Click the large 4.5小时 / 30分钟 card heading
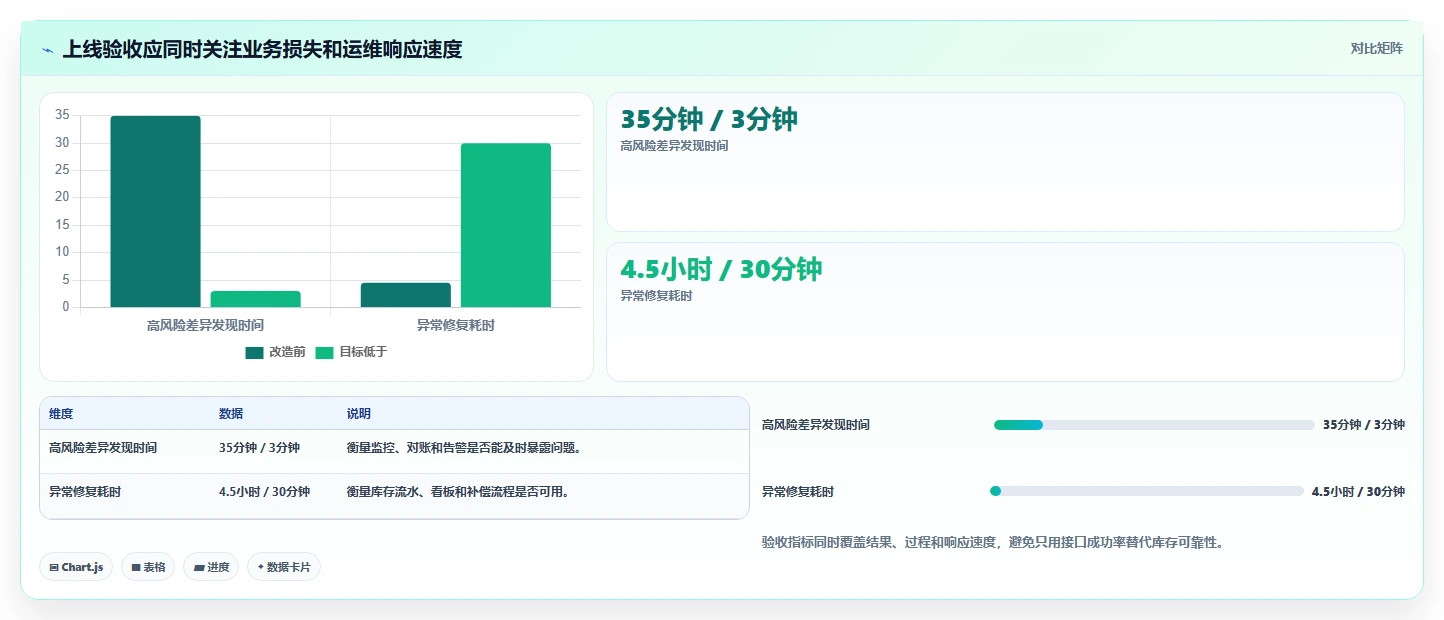Image resolution: width=1444 pixels, height=620 pixels. click(721, 269)
